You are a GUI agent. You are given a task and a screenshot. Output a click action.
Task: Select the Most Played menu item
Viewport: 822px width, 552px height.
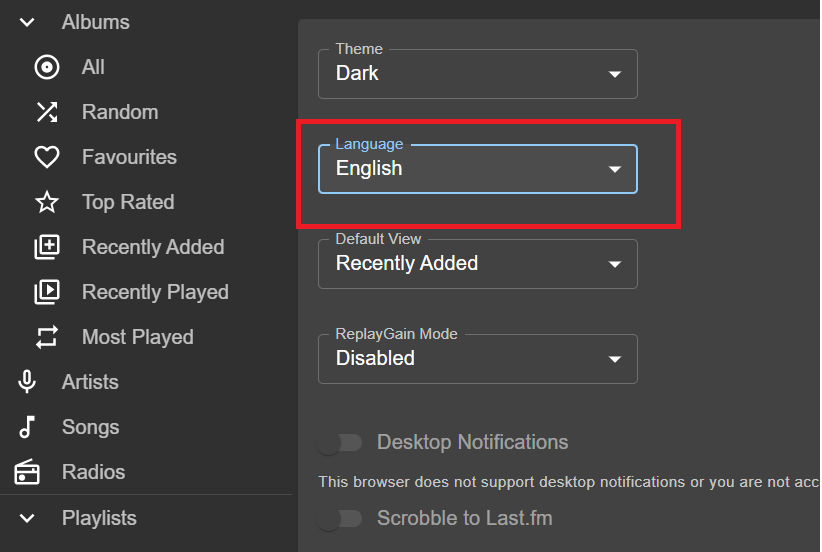point(137,337)
